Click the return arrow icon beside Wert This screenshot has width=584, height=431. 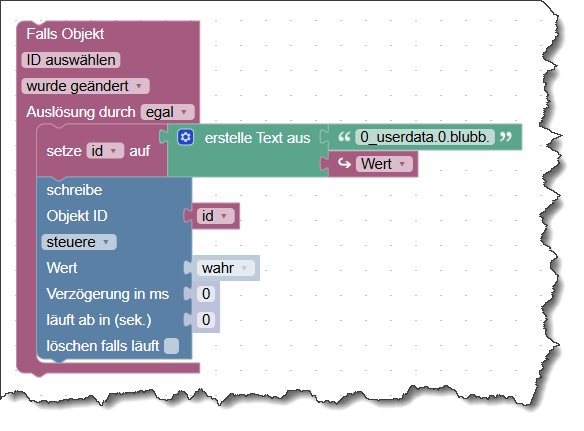pos(344,164)
